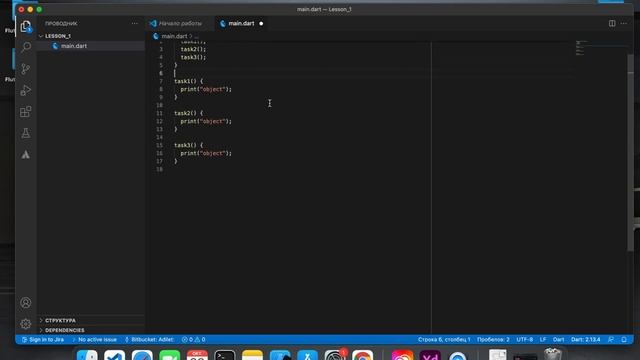Open Source Control view
The width and height of the screenshot is (640, 360).
[26, 69]
